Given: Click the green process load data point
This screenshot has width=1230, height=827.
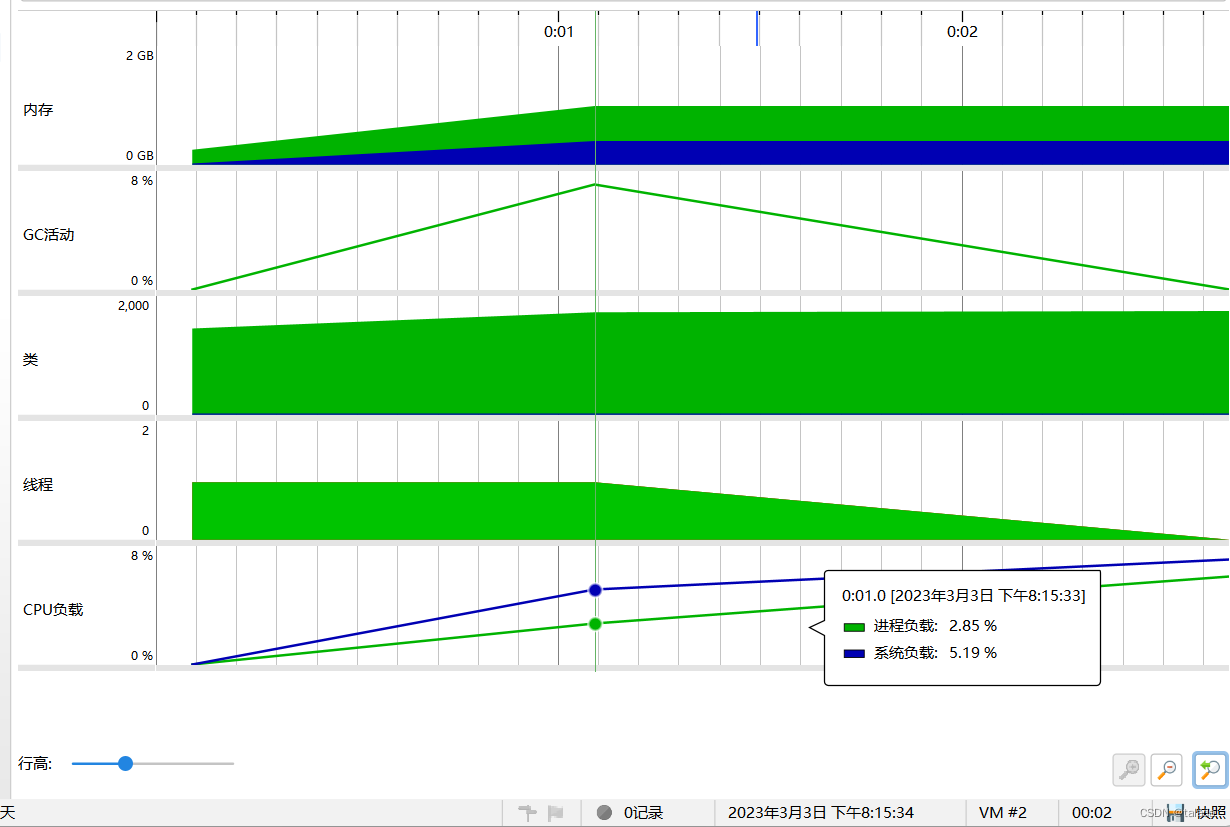Looking at the screenshot, I should click(x=595, y=624).
